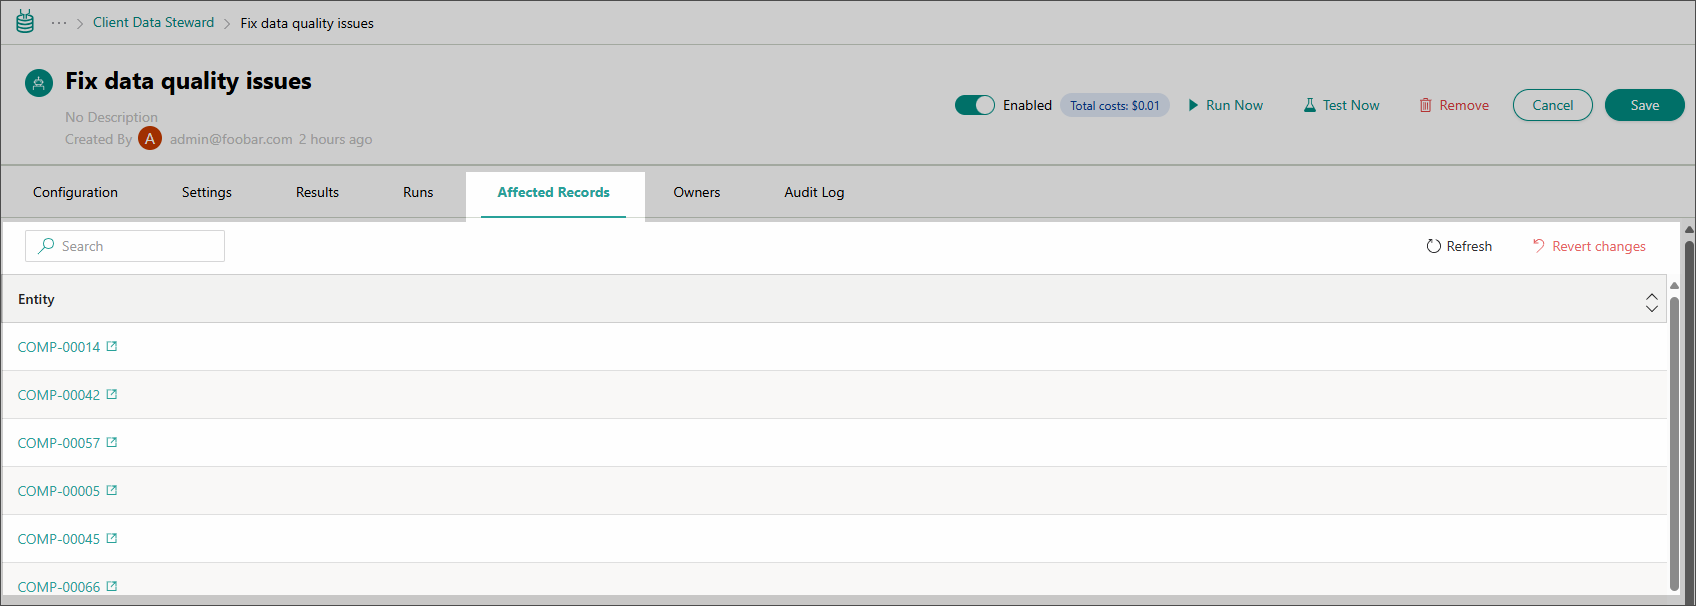Open external link icon beside COMP-00014
1696x606 pixels.
pos(112,347)
